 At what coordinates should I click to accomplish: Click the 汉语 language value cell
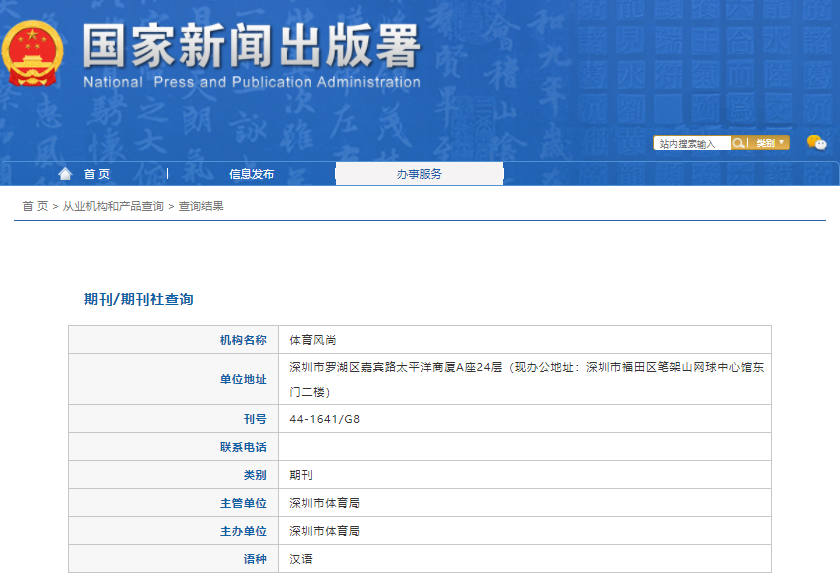click(301, 559)
